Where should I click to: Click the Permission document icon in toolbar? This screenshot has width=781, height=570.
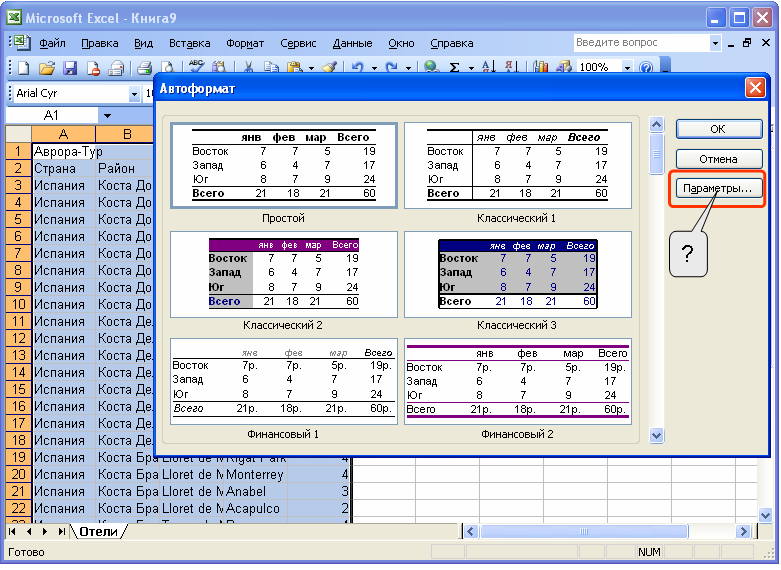[93, 67]
